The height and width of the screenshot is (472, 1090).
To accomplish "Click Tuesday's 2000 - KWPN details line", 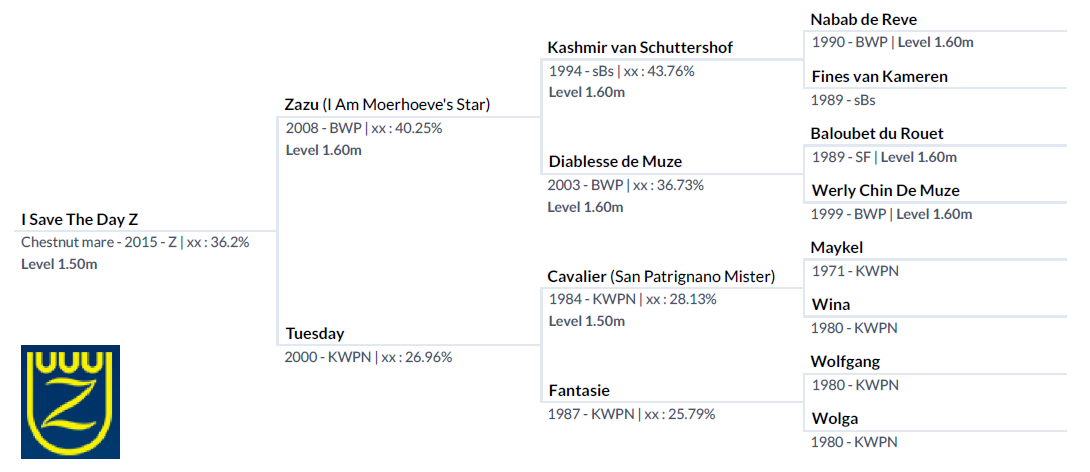I will [368, 357].
